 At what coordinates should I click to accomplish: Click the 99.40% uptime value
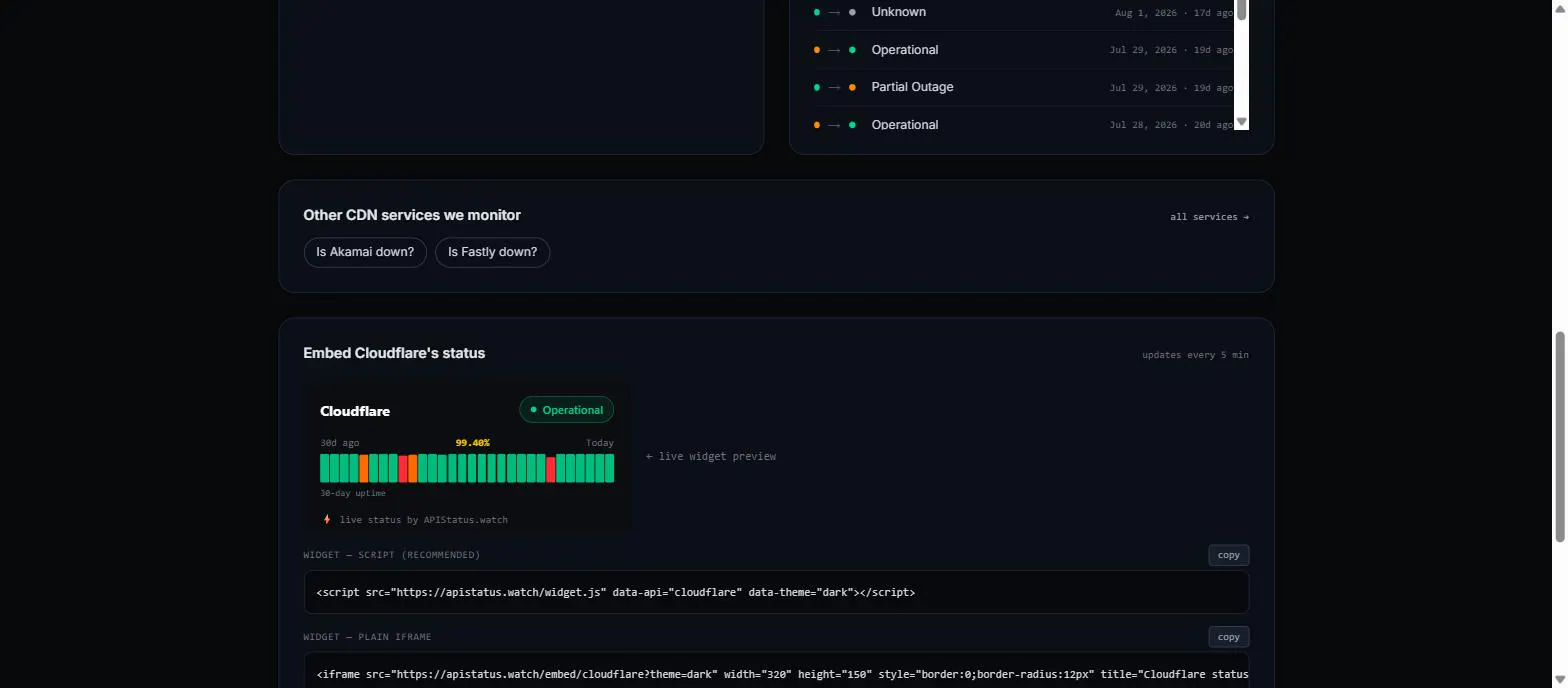472,442
